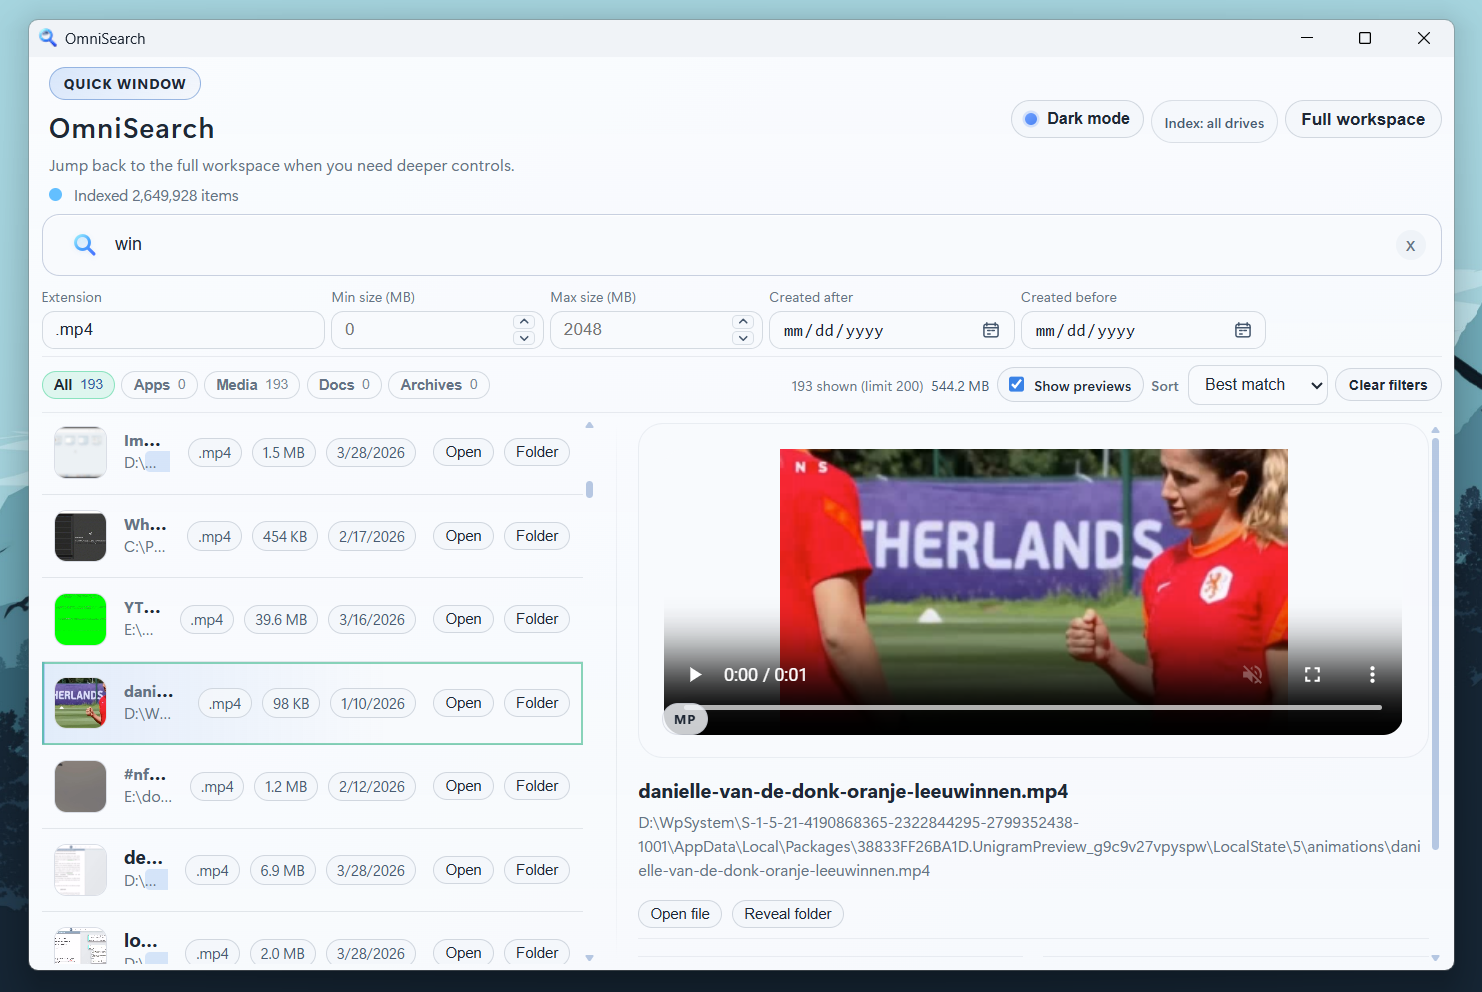Open calendar picker for Created after
Screen dimensions: 1482x992
[990, 330]
